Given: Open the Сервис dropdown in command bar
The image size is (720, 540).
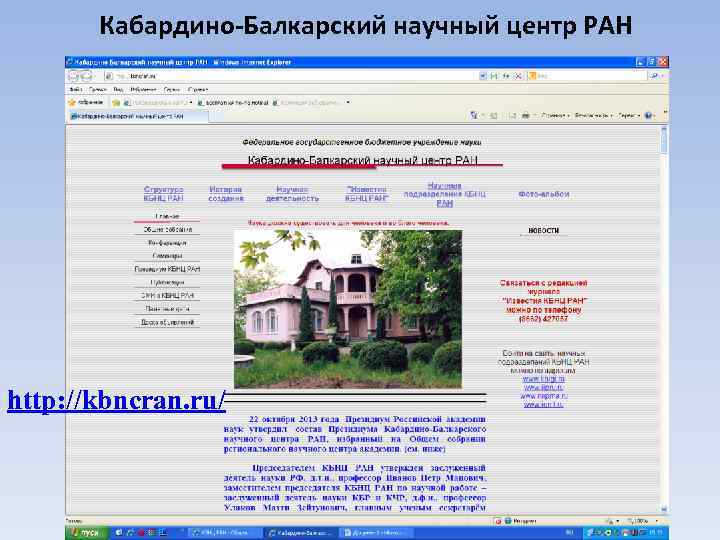Looking at the screenshot, I should [x=629, y=116].
